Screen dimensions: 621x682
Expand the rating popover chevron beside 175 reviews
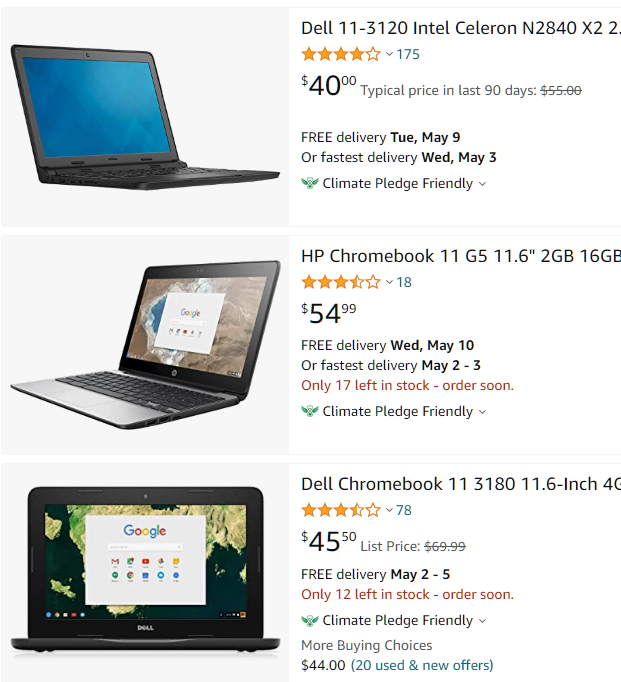[389, 54]
